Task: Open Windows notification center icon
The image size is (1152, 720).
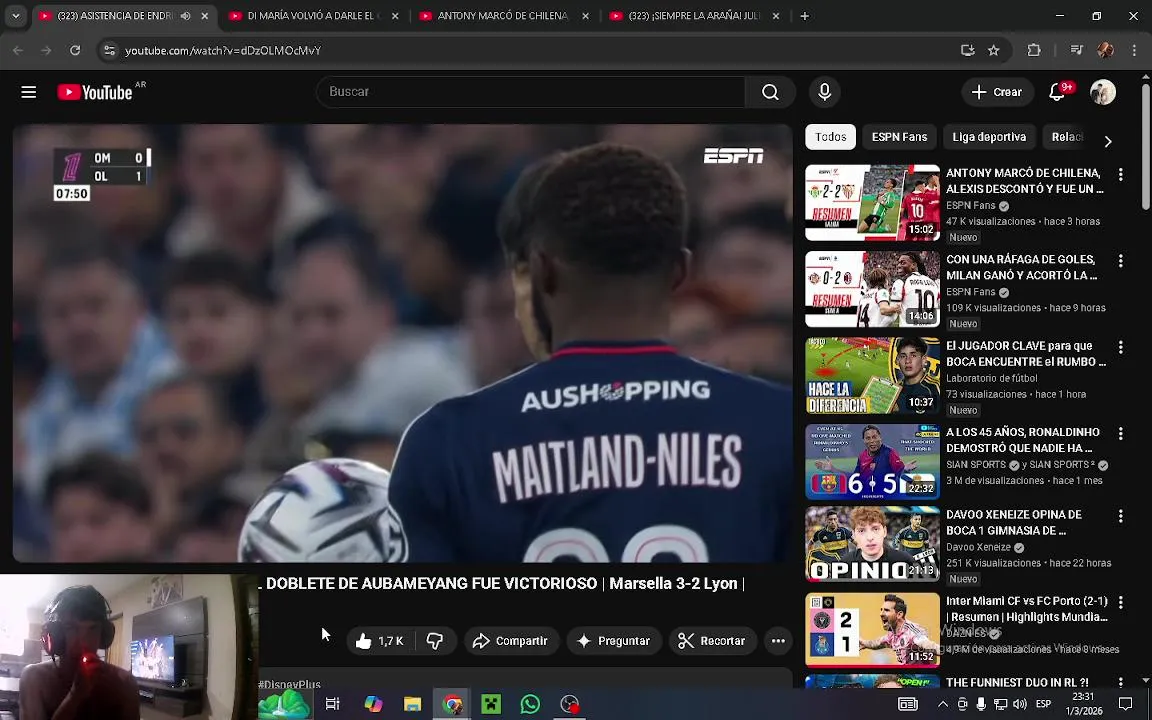Action: click(x=1125, y=704)
